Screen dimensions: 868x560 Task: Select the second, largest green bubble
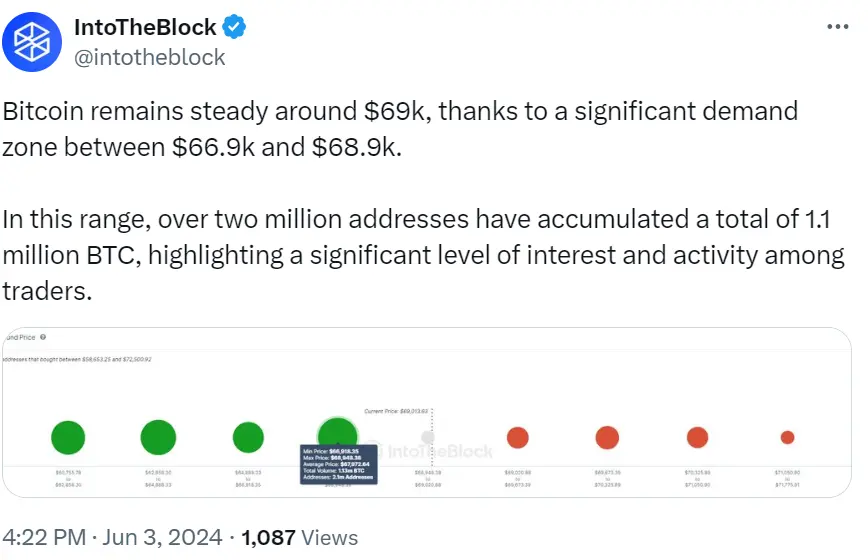click(x=158, y=437)
